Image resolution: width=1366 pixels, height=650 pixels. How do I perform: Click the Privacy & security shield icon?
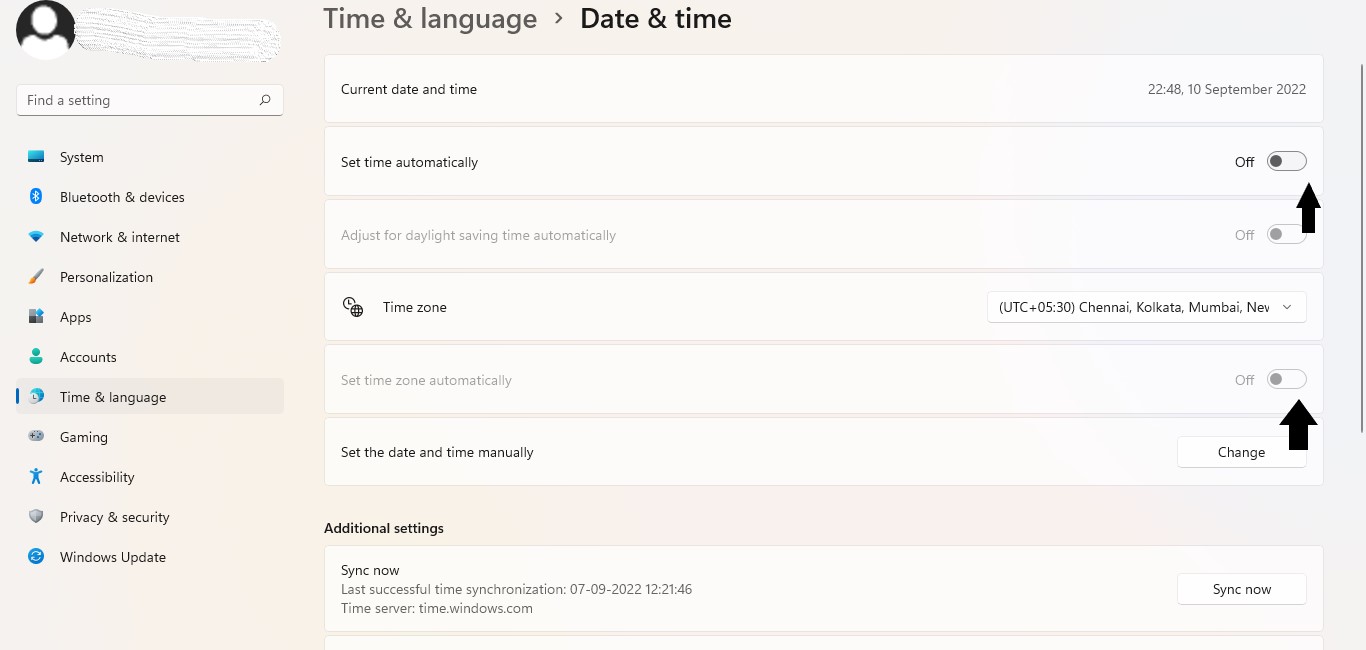point(36,517)
